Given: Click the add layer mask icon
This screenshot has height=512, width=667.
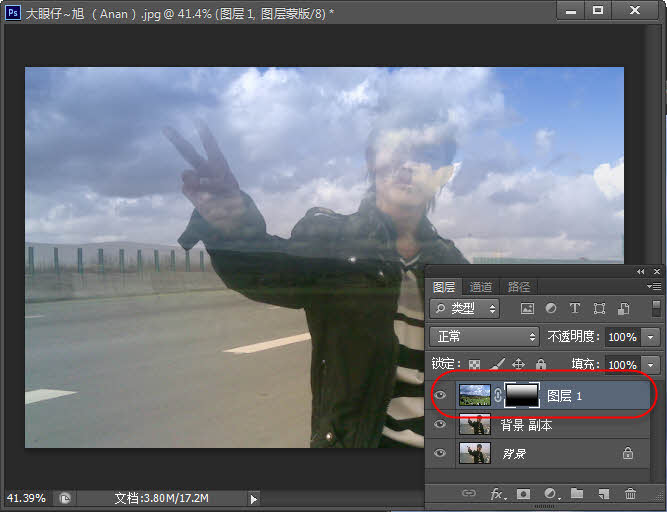Looking at the screenshot, I should click(x=524, y=494).
